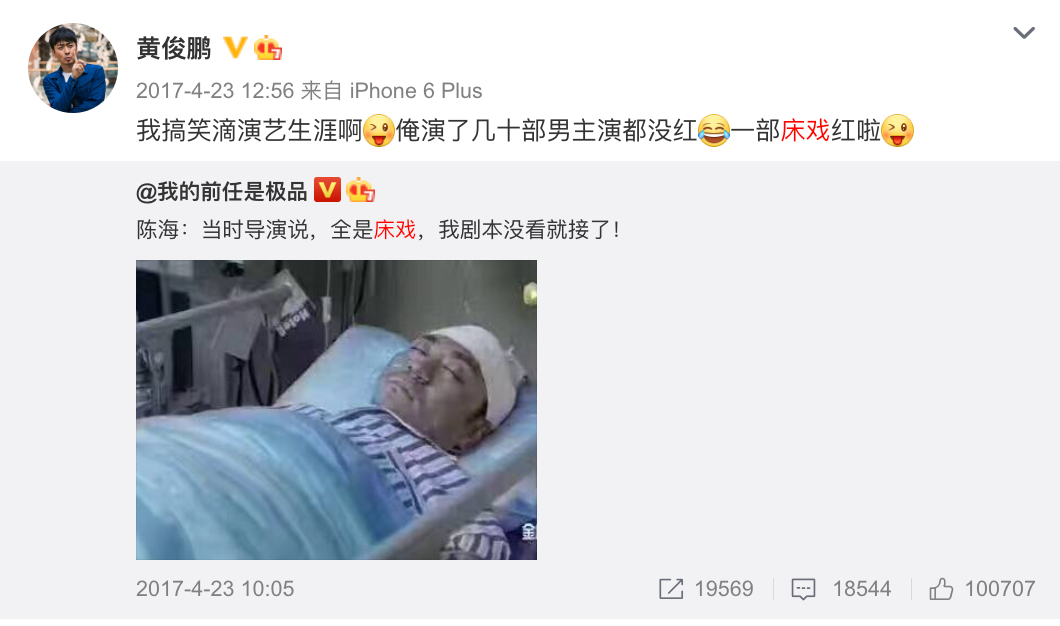Click the repost icon with count 19569
1060x626 pixels.
[671, 589]
